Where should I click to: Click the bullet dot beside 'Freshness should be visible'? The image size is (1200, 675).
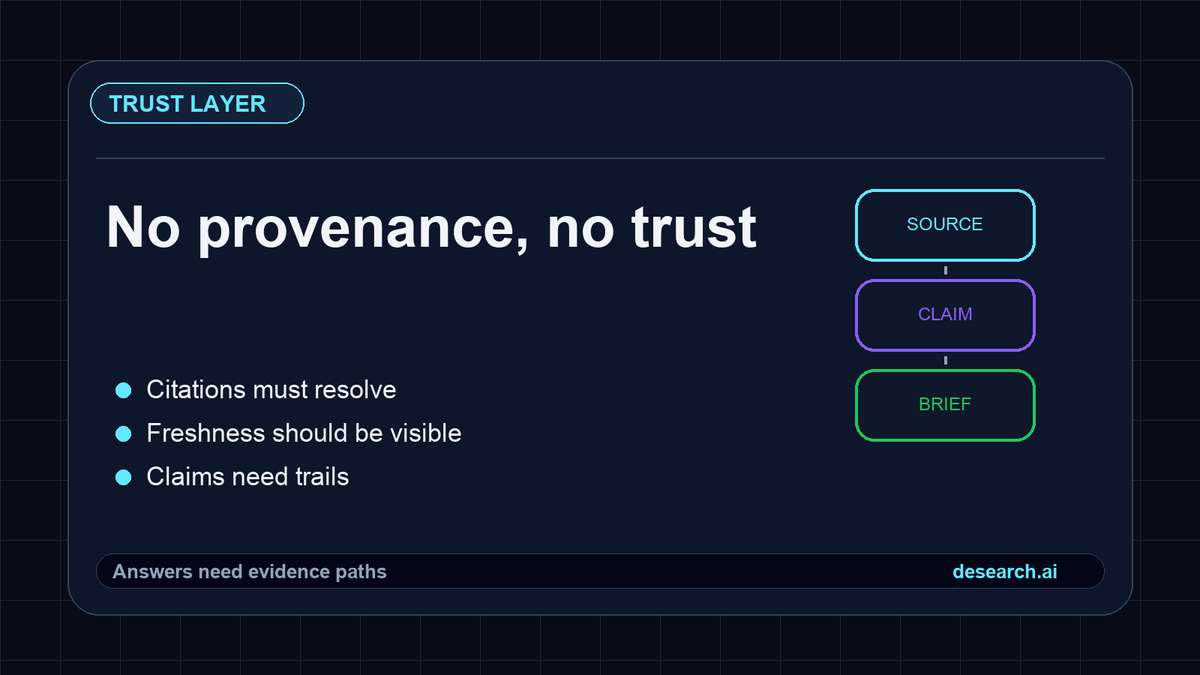[x=124, y=434]
